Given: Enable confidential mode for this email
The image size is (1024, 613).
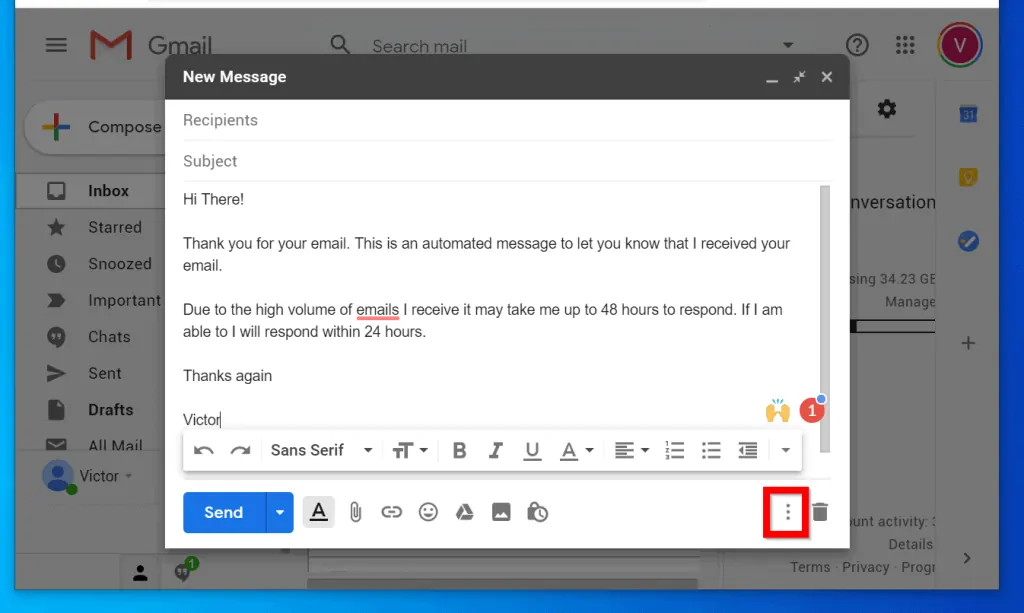Looking at the screenshot, I should pyautogui.click(x=537, y=512).
